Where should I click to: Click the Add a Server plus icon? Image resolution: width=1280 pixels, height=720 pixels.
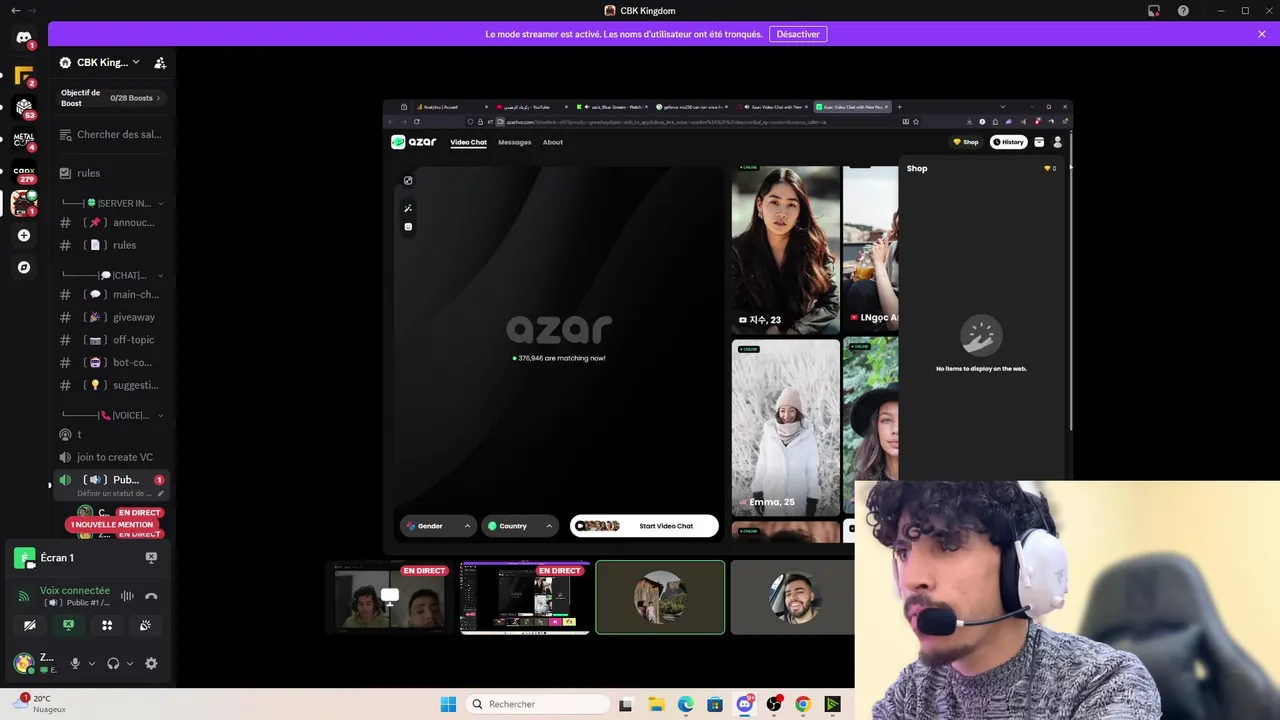click(24, 235)
